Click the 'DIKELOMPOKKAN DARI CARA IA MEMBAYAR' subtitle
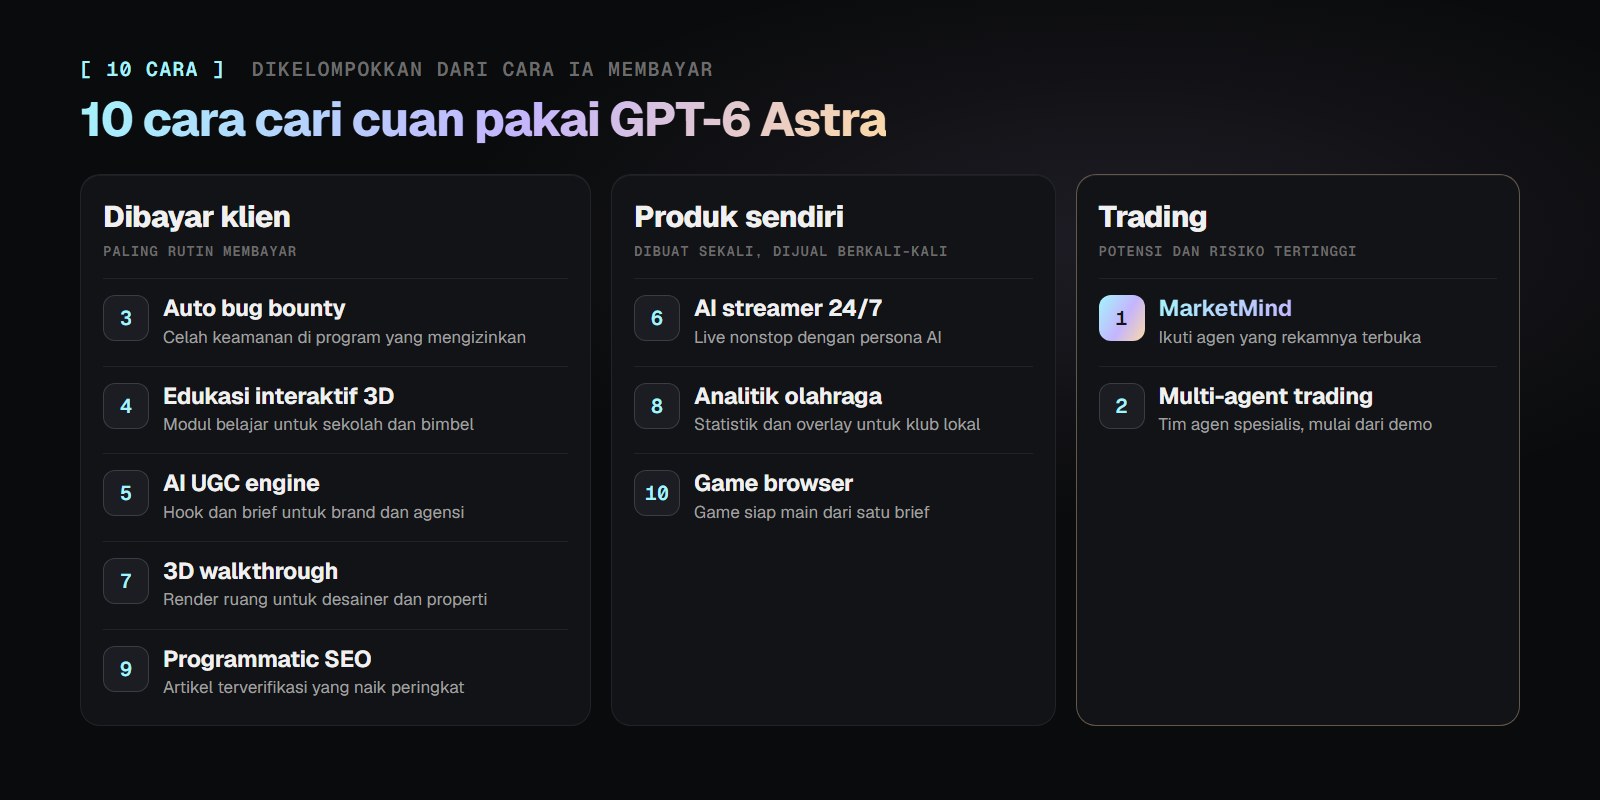This screenshot has height=800, width=1600. (x=482, y=69)
